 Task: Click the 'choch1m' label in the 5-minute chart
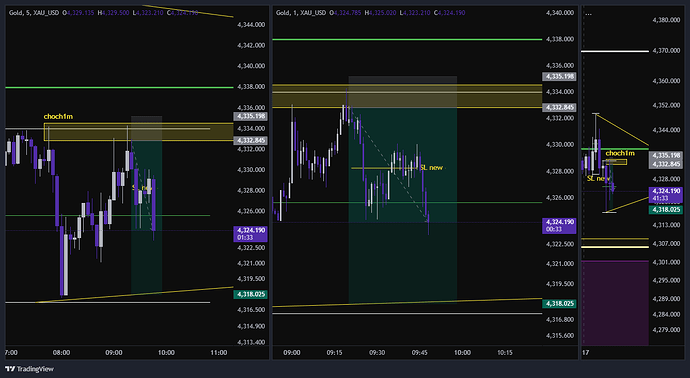pos(58,117)
